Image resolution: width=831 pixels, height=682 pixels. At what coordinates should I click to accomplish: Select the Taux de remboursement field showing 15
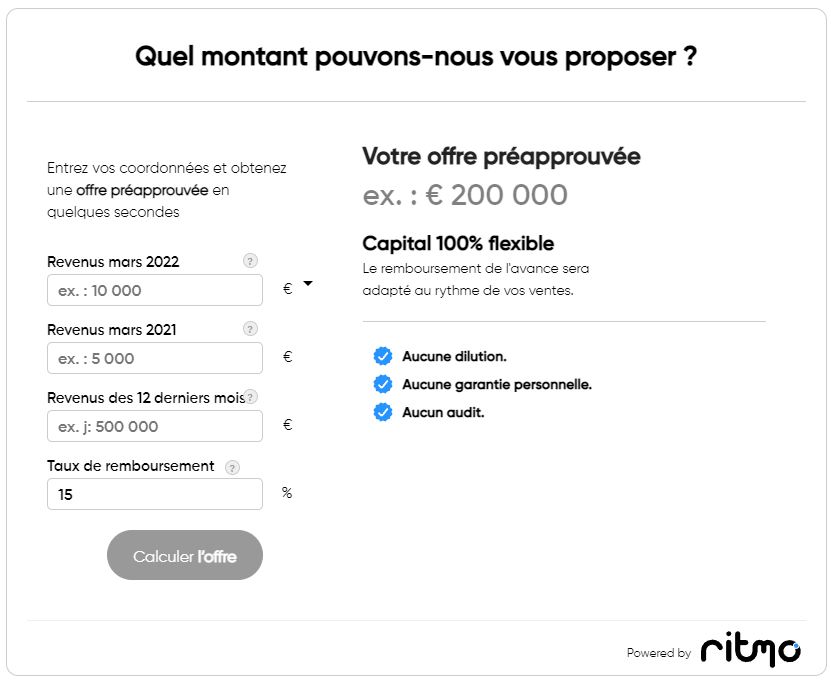click(155, 494)
